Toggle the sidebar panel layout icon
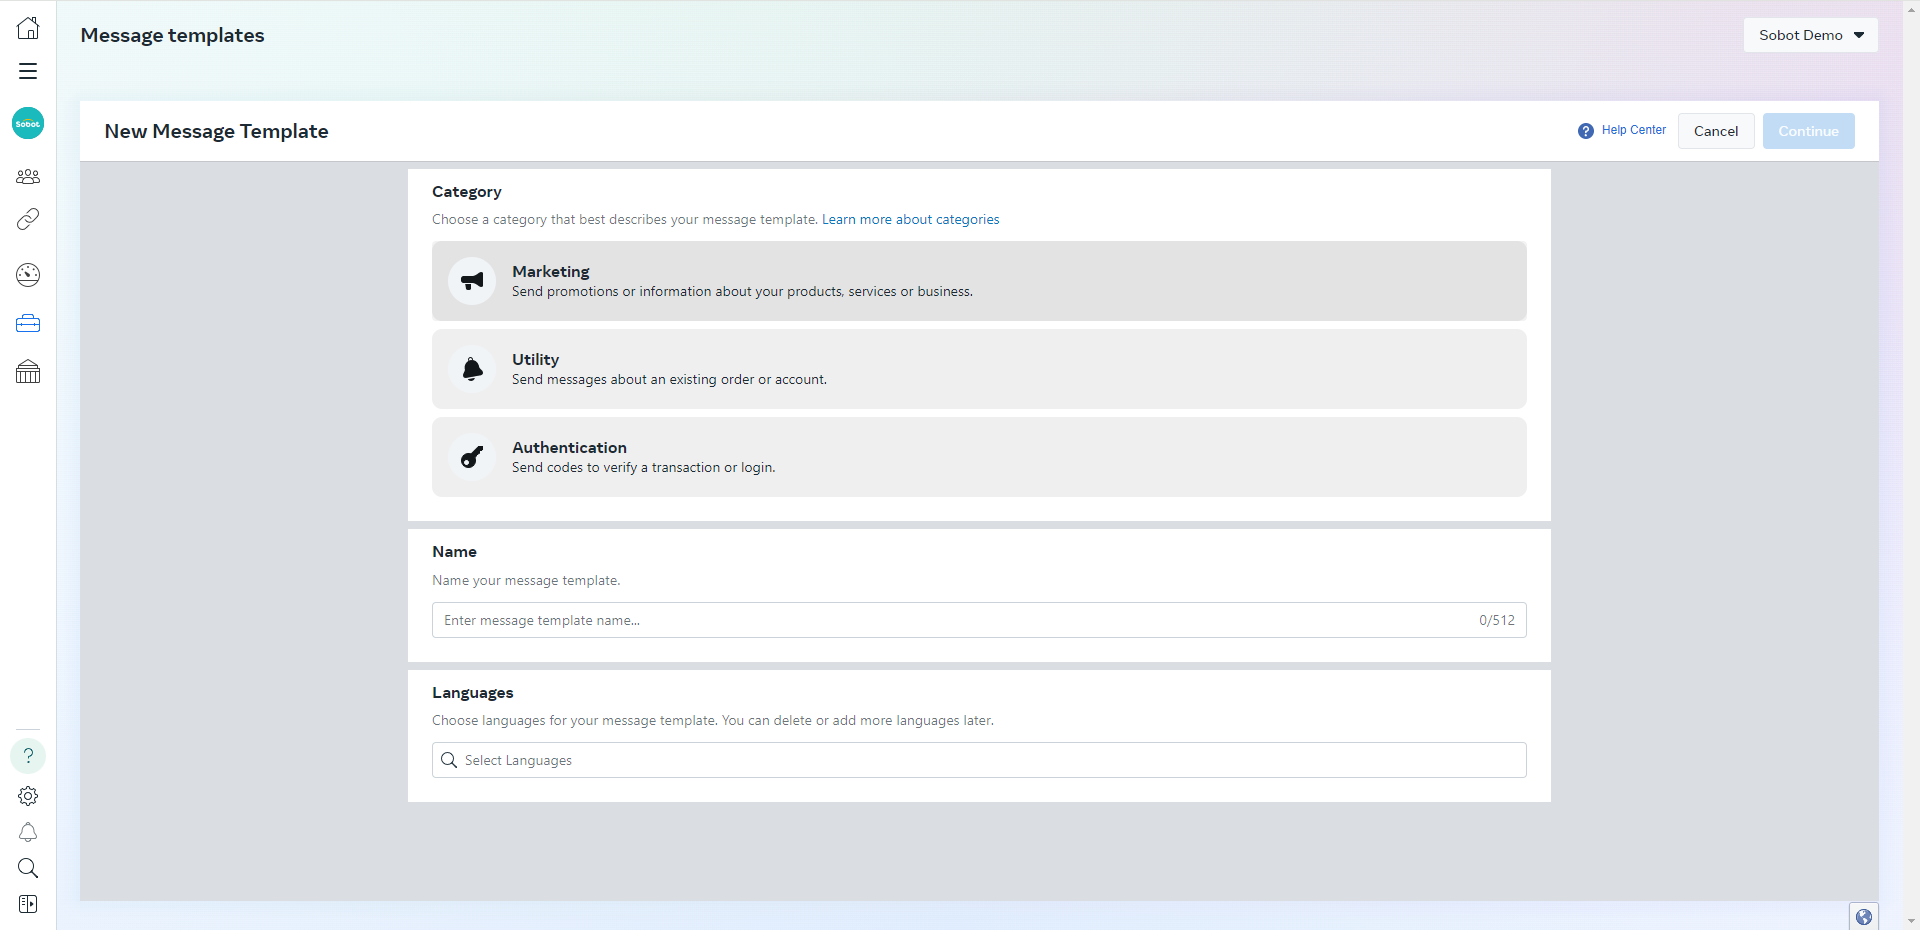Viewport: 1920px width, 930px height. click(28, 904)
